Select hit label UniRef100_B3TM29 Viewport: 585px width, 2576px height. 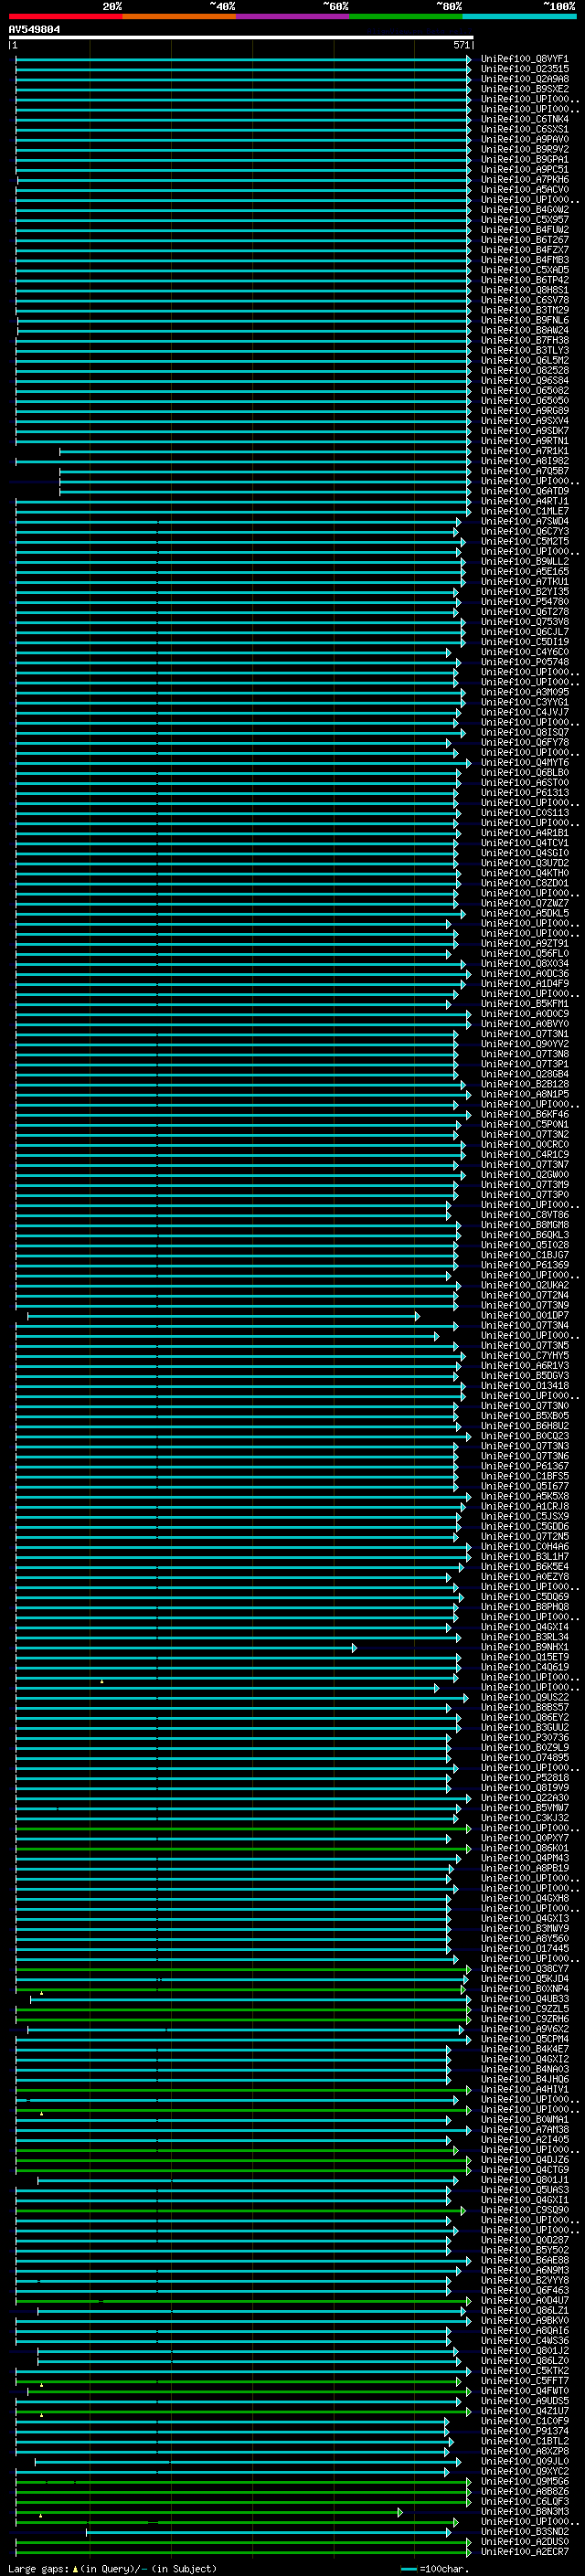(524, 310)
